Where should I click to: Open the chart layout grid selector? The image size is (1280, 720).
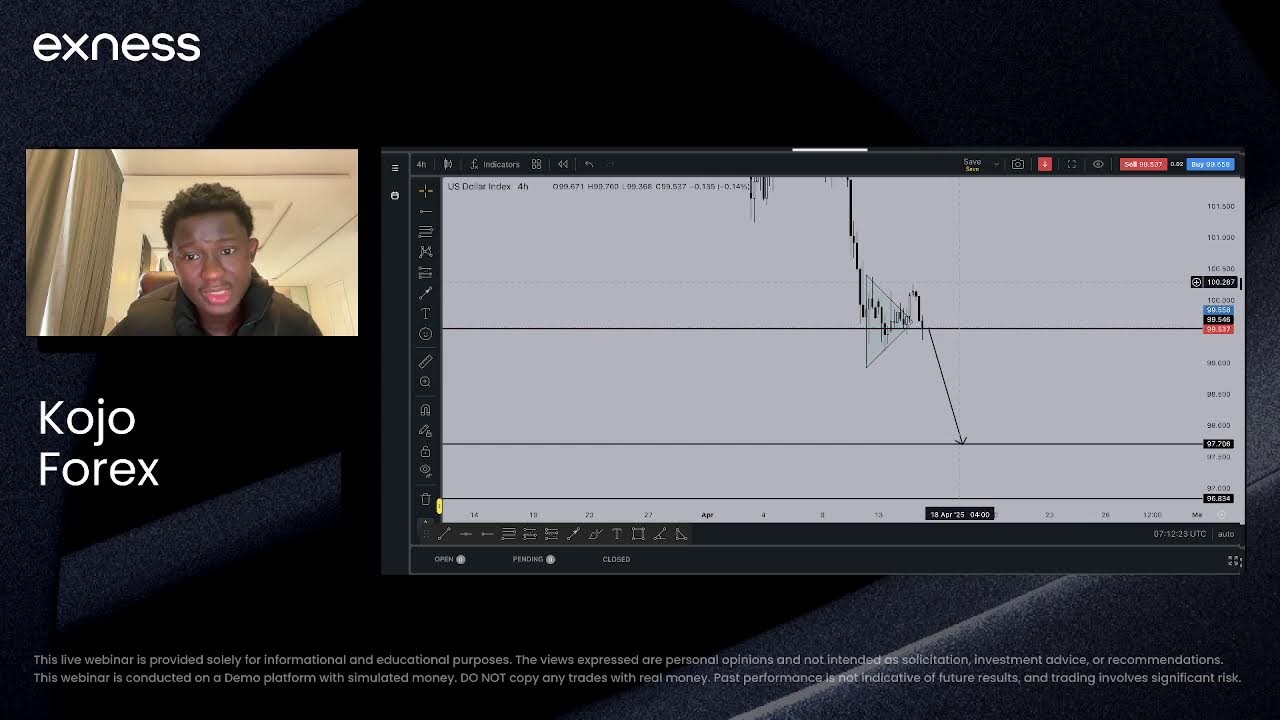tap(536, 164)
